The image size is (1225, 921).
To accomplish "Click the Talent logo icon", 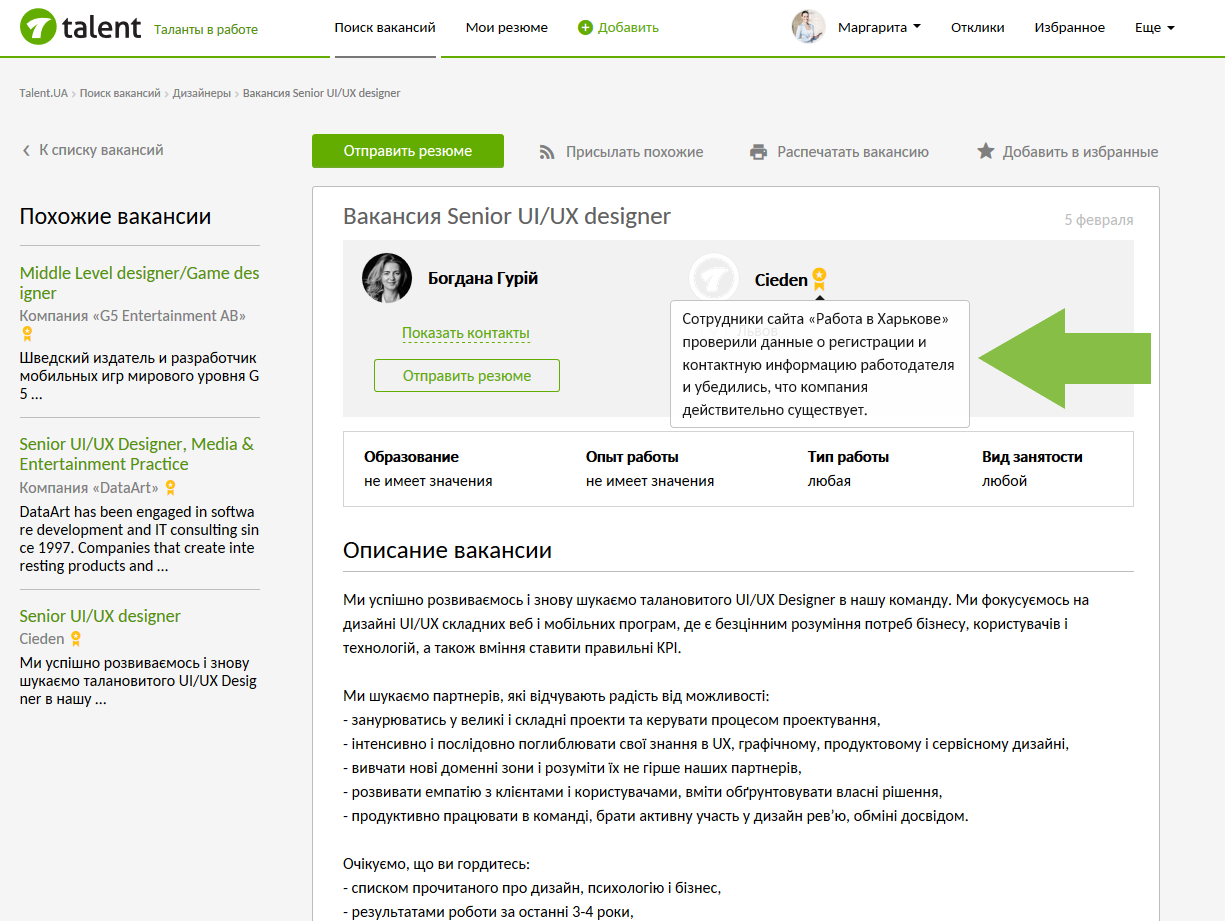I will pos(38,28).
